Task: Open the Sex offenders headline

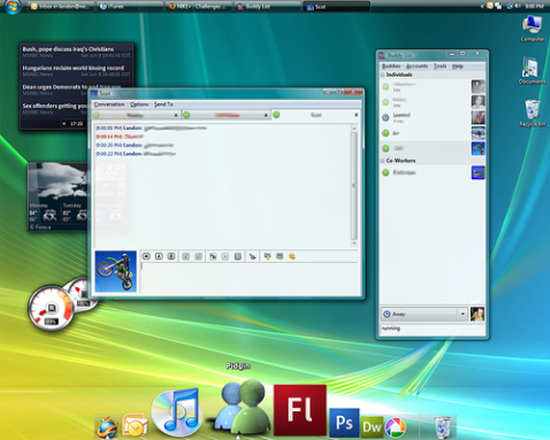Action: [x=55, y=106]
